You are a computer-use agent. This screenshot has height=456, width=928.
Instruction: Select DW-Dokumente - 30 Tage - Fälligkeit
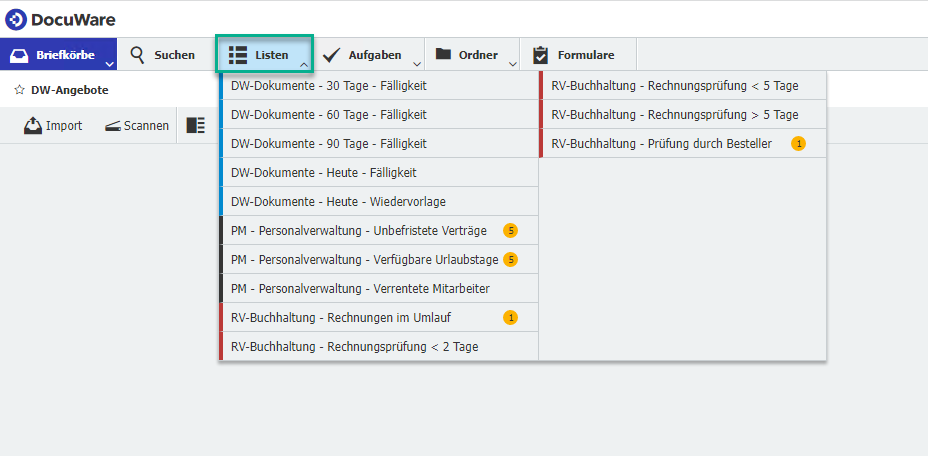coord(379,85)
